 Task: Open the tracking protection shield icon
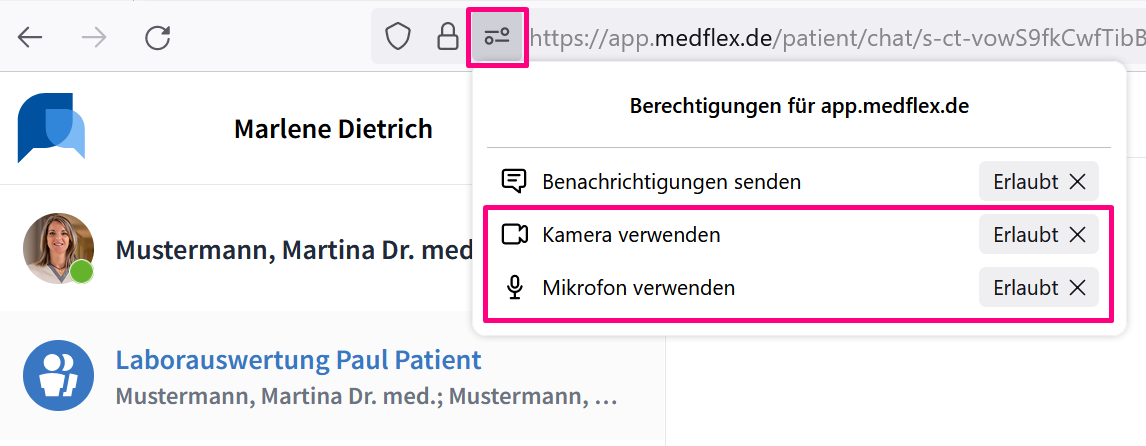pos(398,37)
